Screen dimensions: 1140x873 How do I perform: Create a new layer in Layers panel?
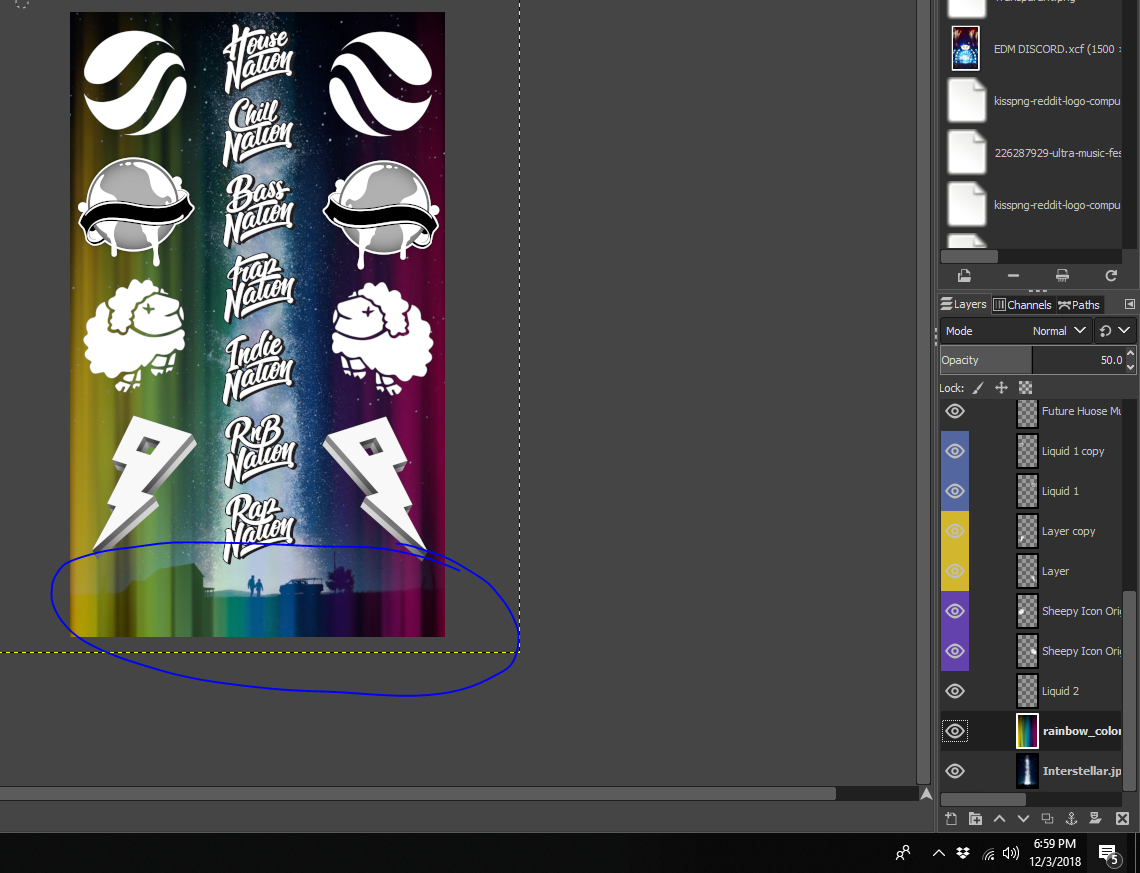pos(951,819)
